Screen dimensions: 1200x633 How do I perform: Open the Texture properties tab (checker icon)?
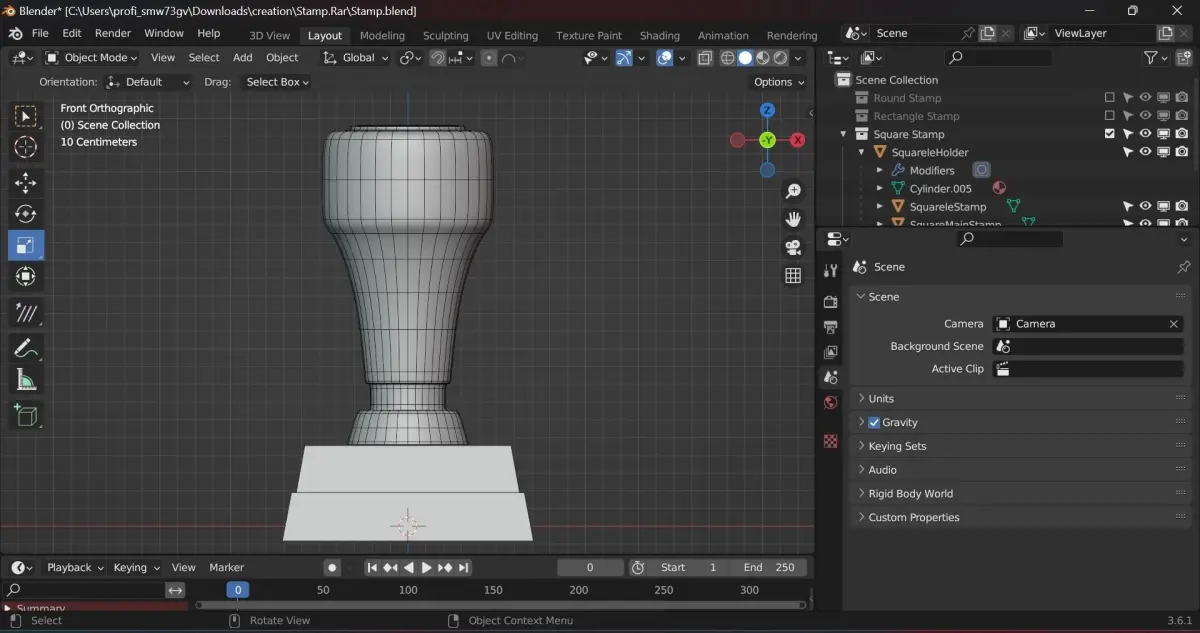pyautogui.click(x=830, y=441)
